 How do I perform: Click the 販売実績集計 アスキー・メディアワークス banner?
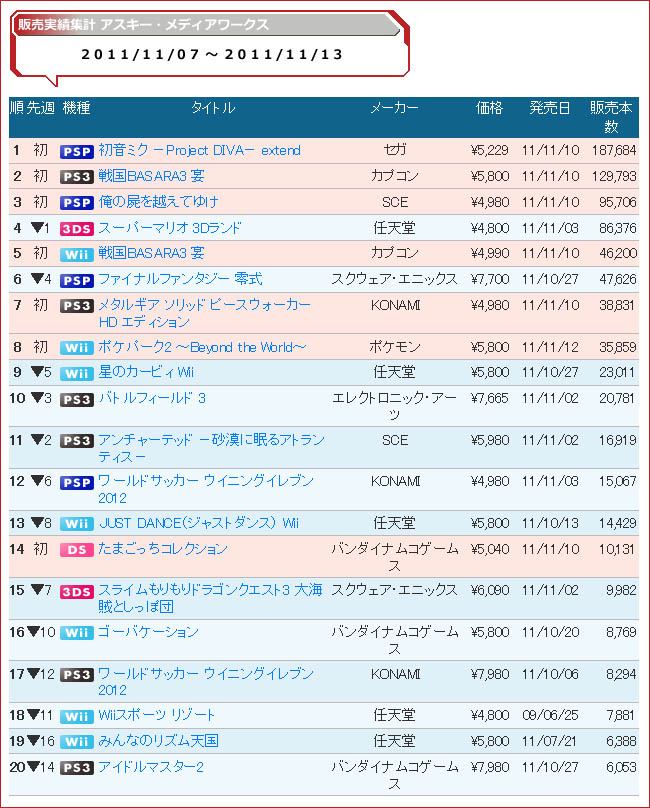206,25
